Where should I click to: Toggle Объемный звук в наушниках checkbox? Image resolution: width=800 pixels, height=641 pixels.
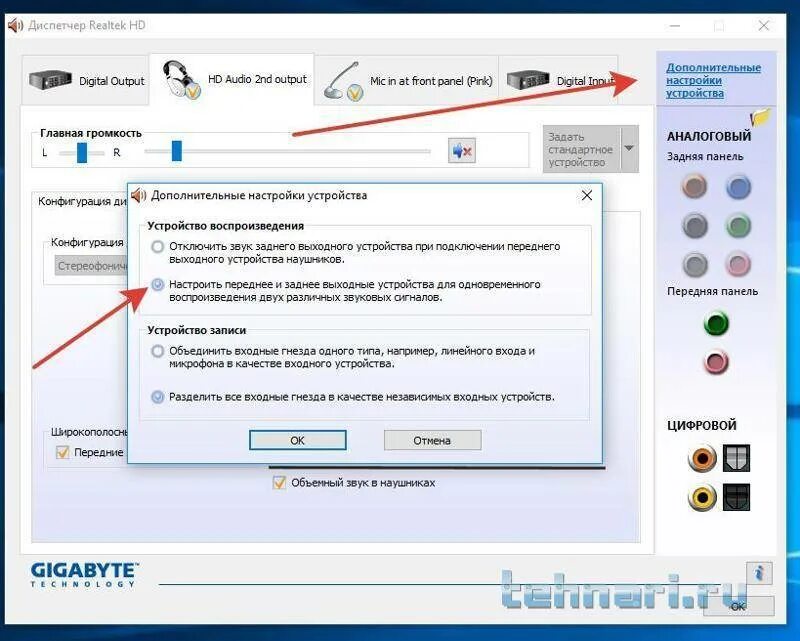(279, 482)
